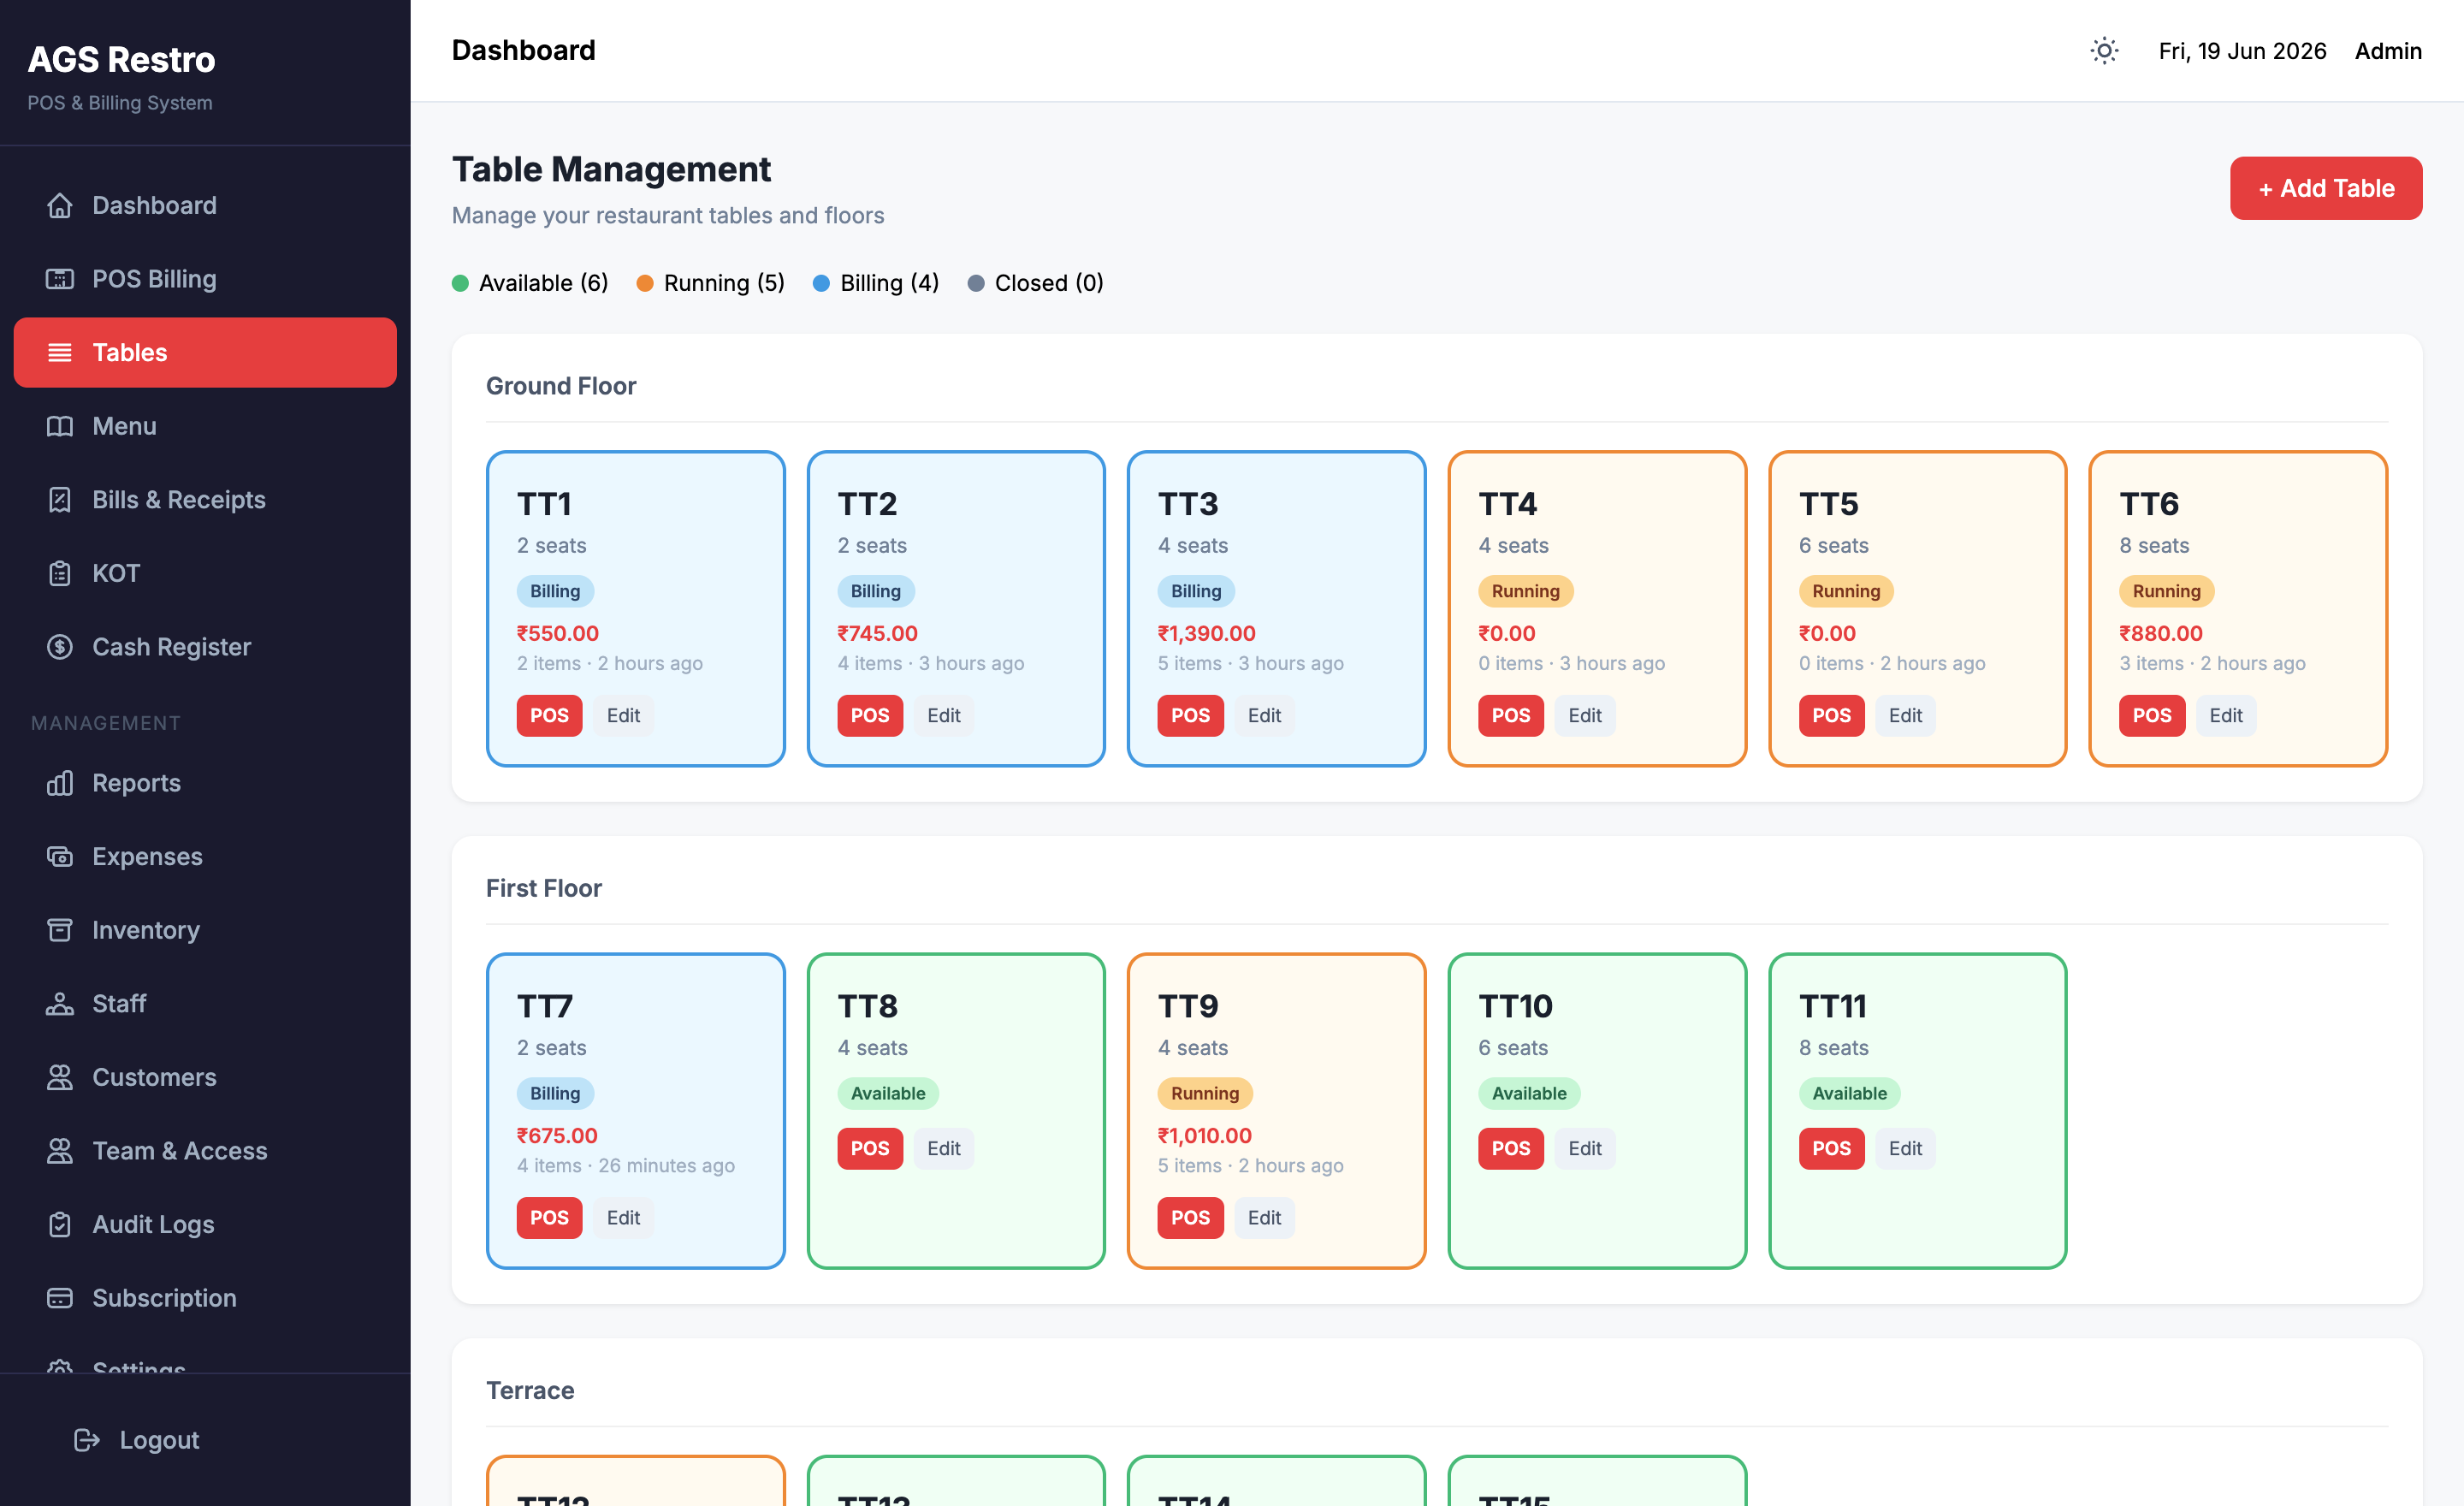
Task: Click the Bills & Receipts icon
Action: [x=60, y=500]
